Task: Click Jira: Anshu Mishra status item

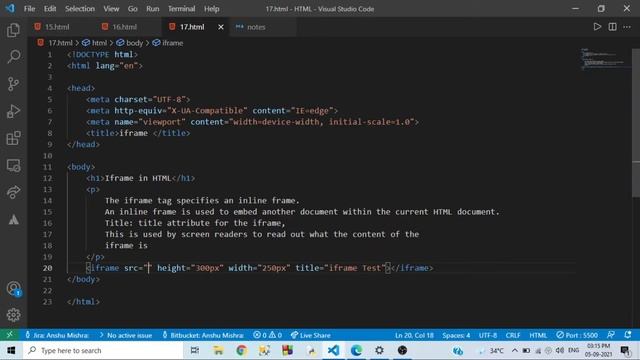Action: pyautogui.click(x=57, y=335)
